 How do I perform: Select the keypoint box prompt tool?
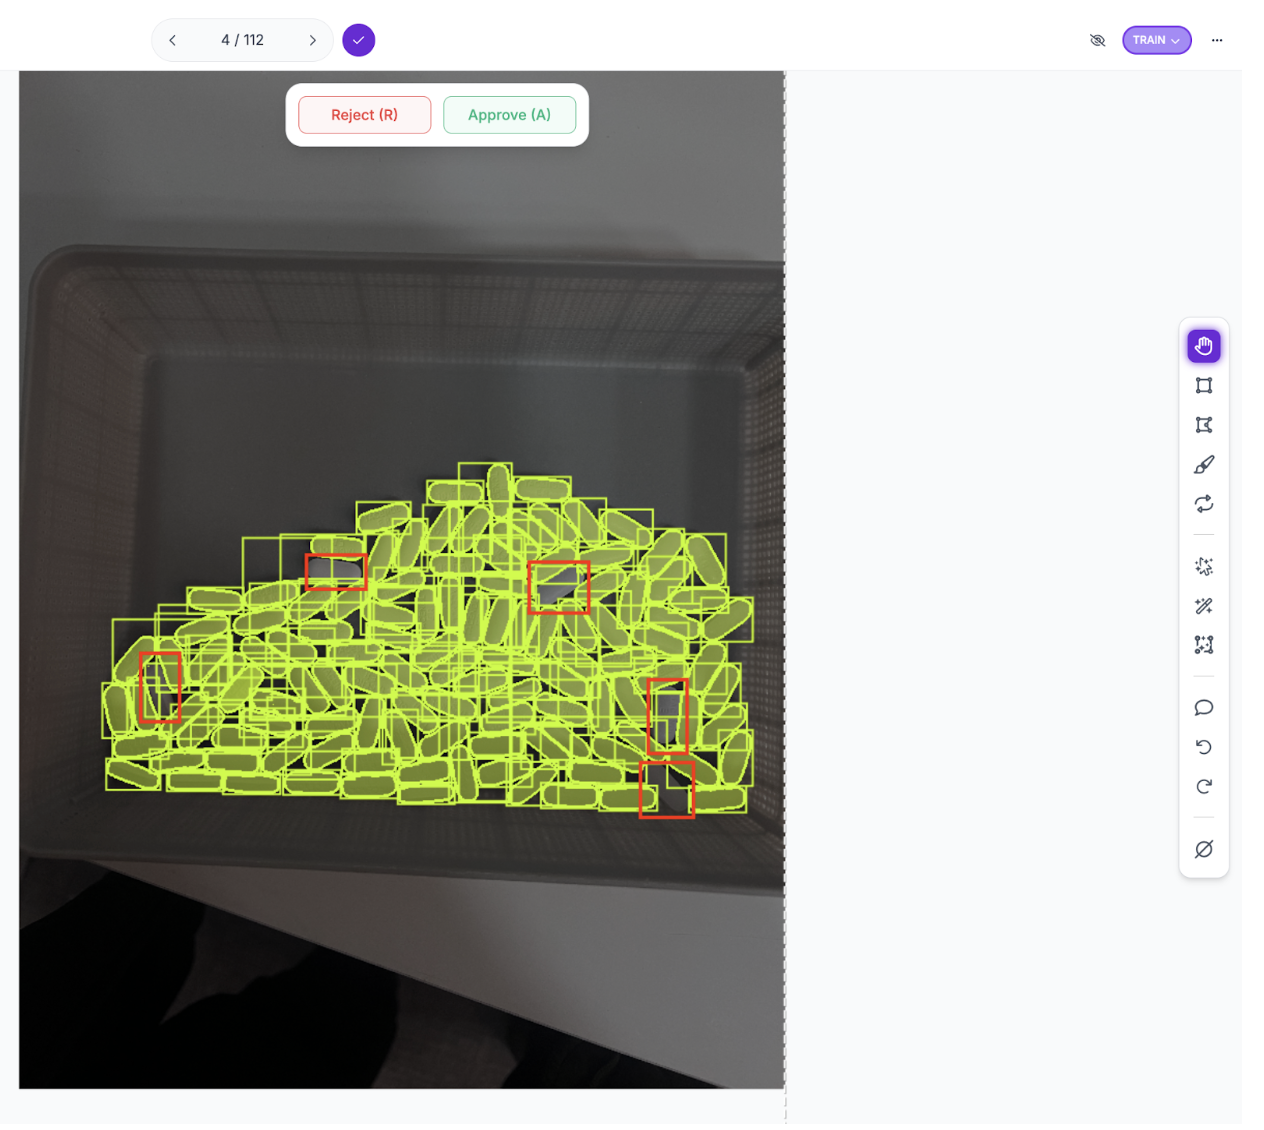(x=1203, y=645)
